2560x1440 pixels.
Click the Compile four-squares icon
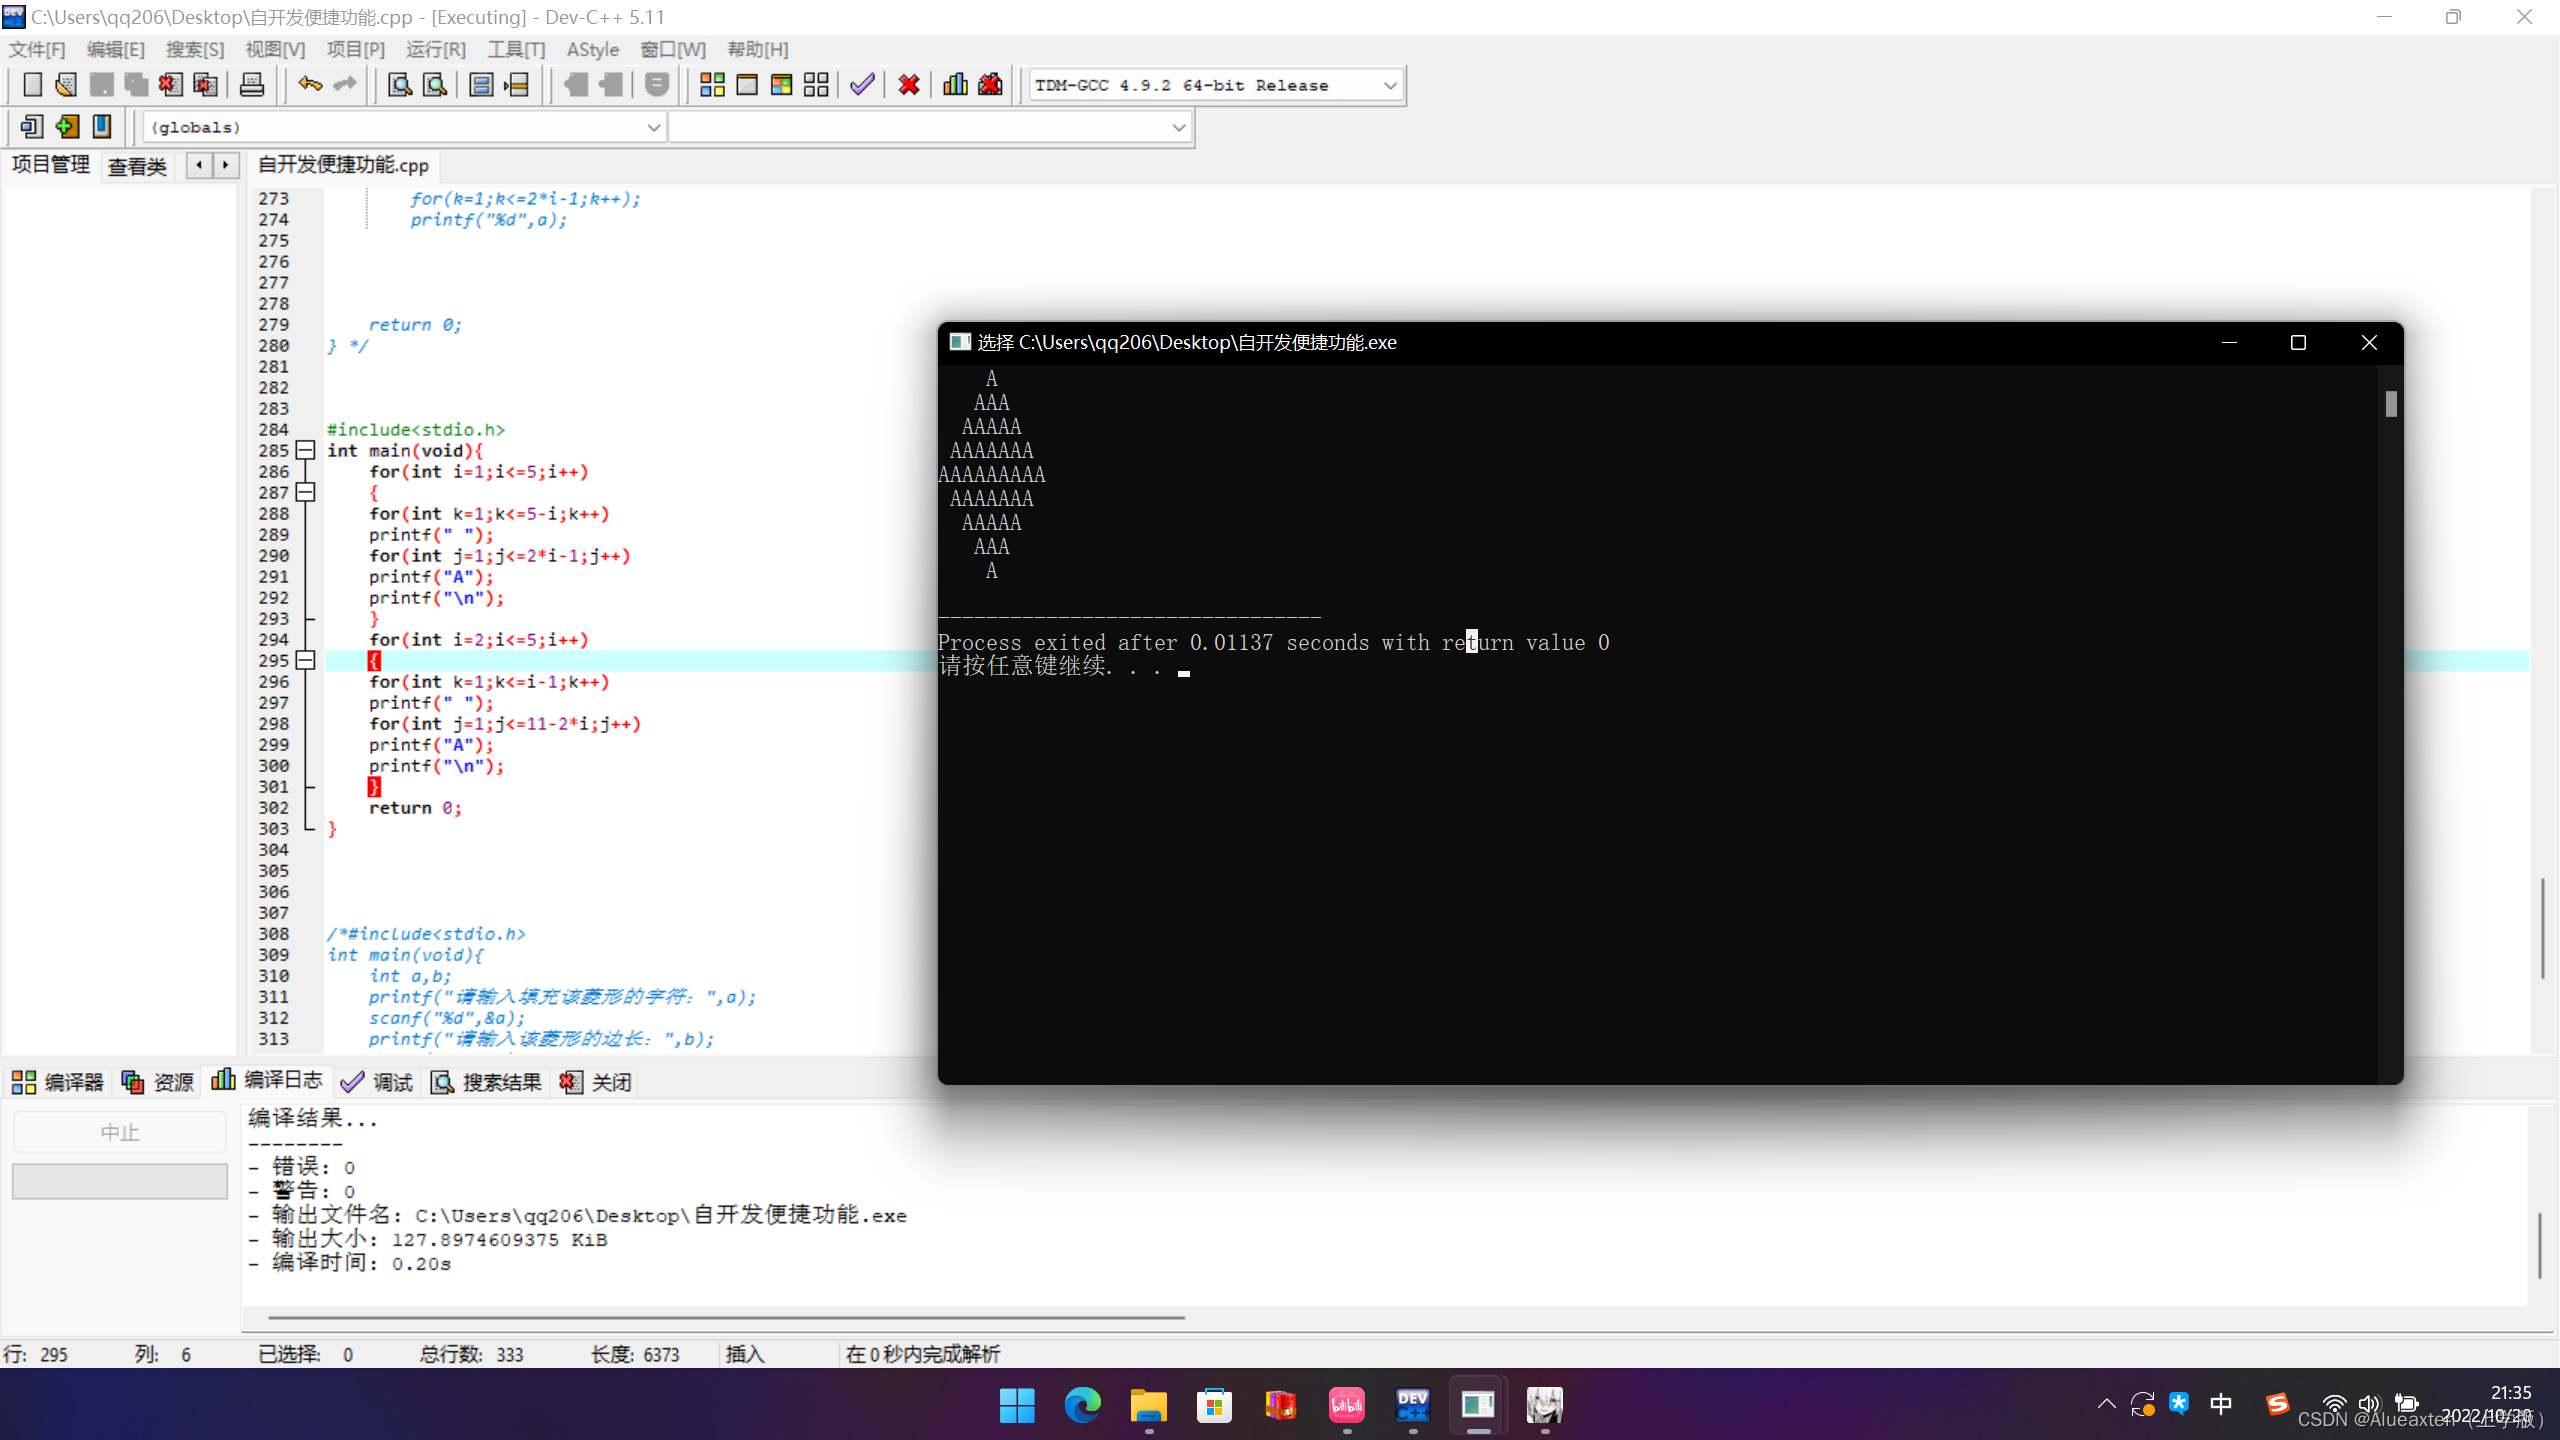click(x=712, y=85)
